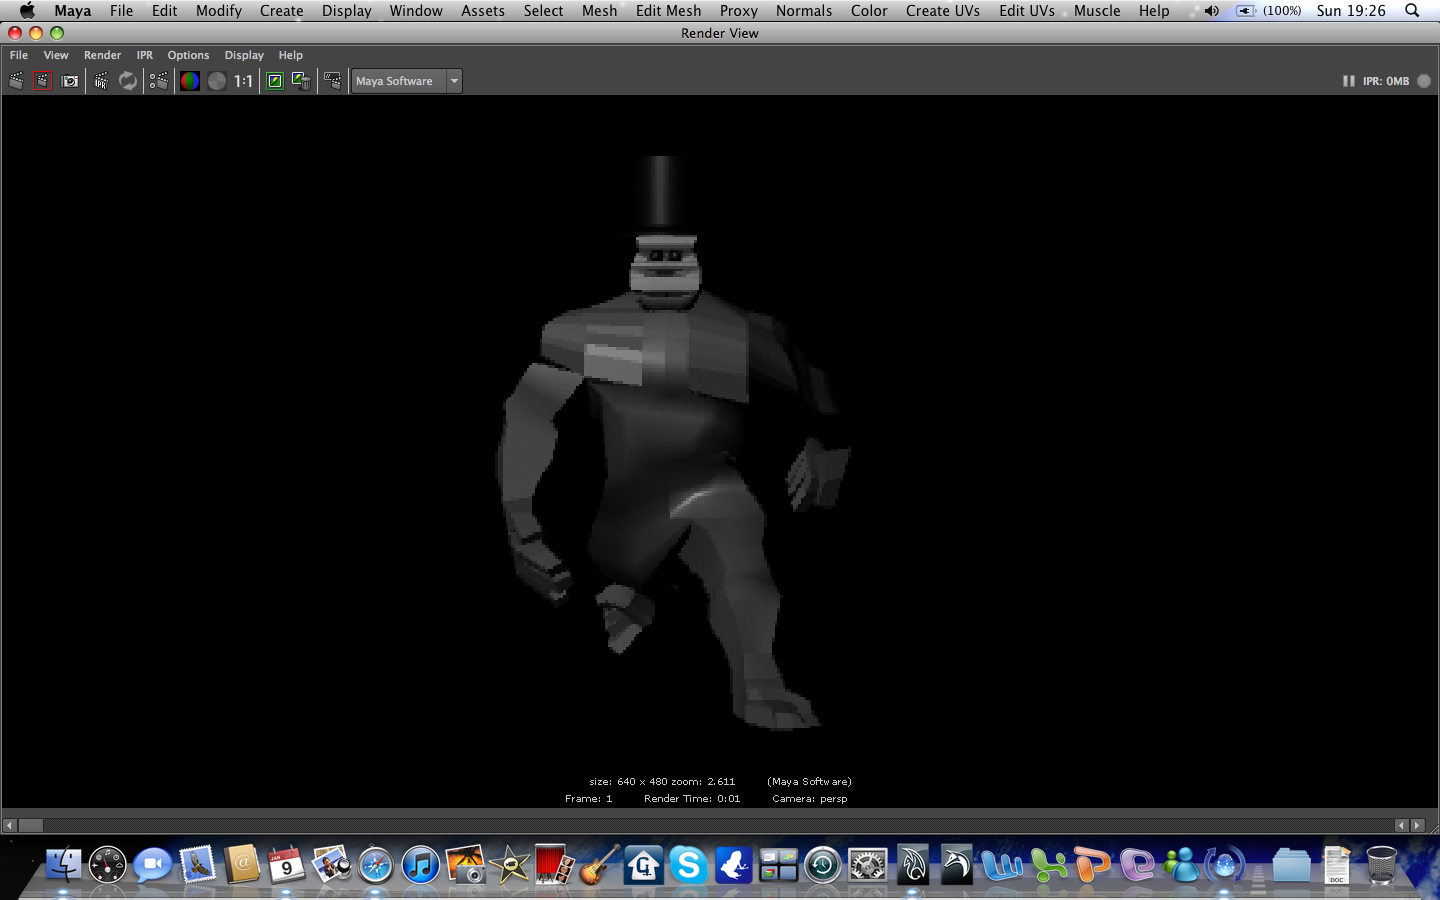Open the Create menu in menu bar
This screenshot has height=900, width=1440.
[x=281, y=11]
